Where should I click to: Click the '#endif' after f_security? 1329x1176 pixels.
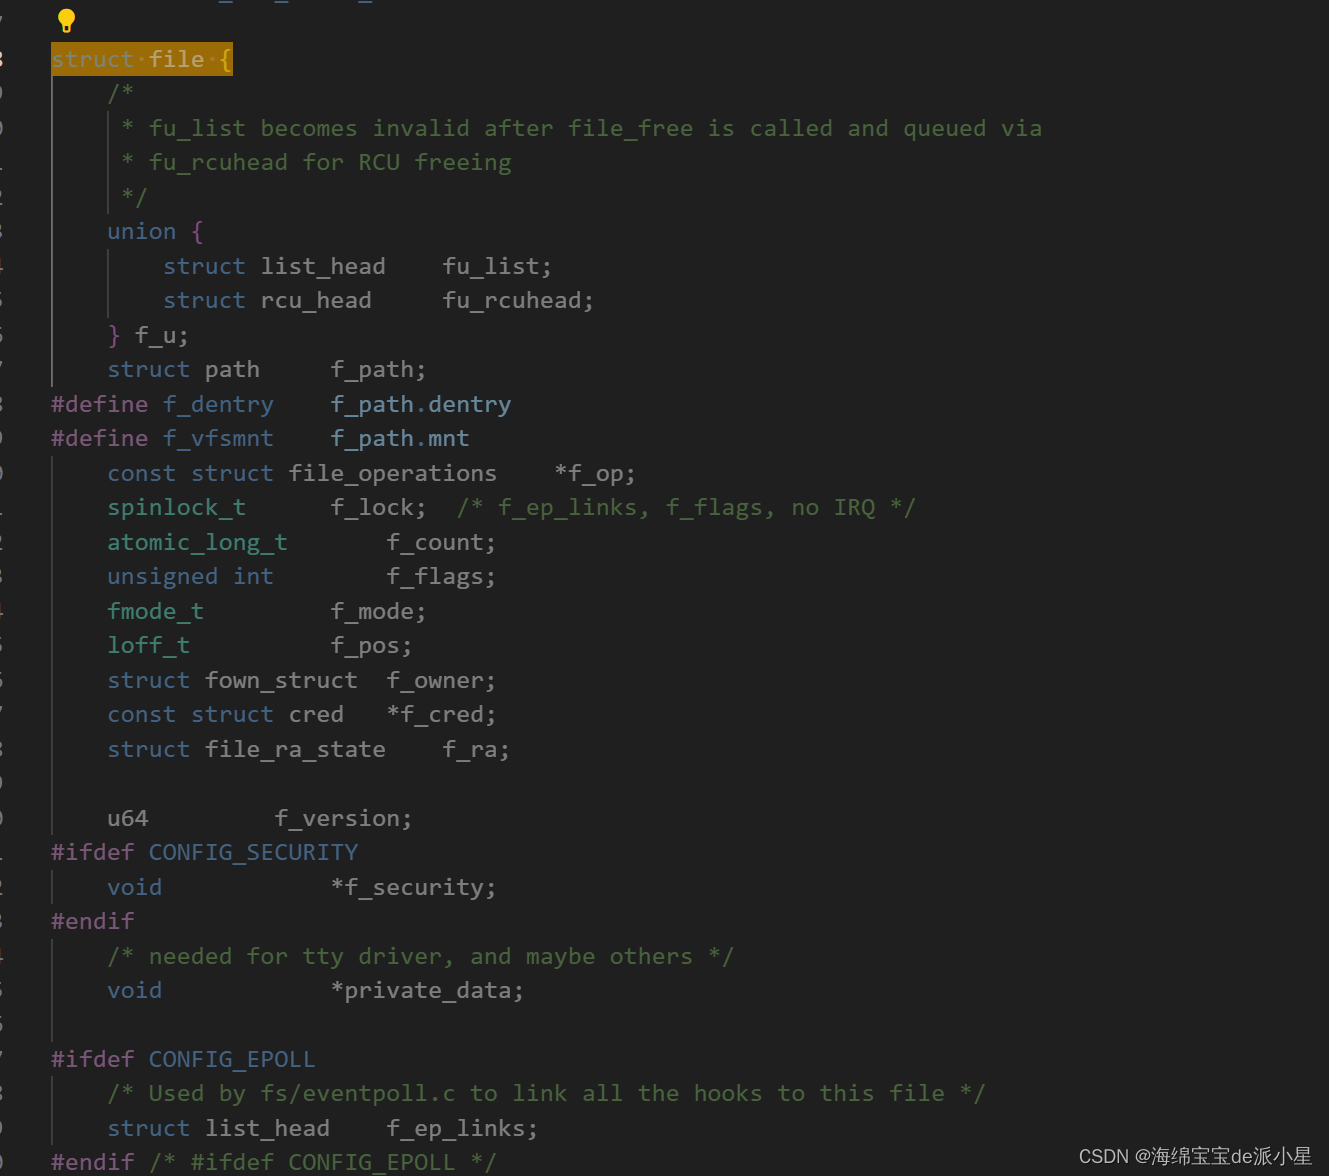click(92, 922)
